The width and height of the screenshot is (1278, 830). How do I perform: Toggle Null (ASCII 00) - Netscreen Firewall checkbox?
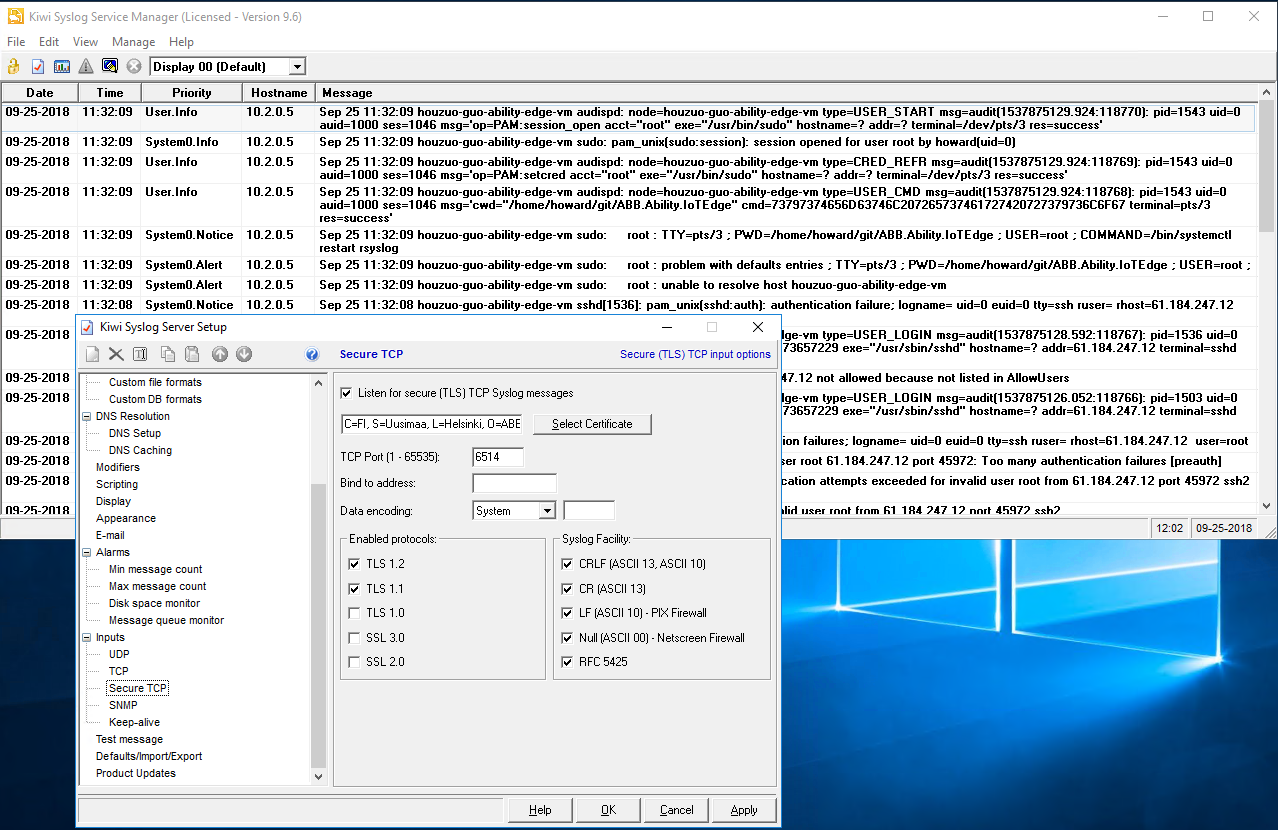[x=568, y=638]
